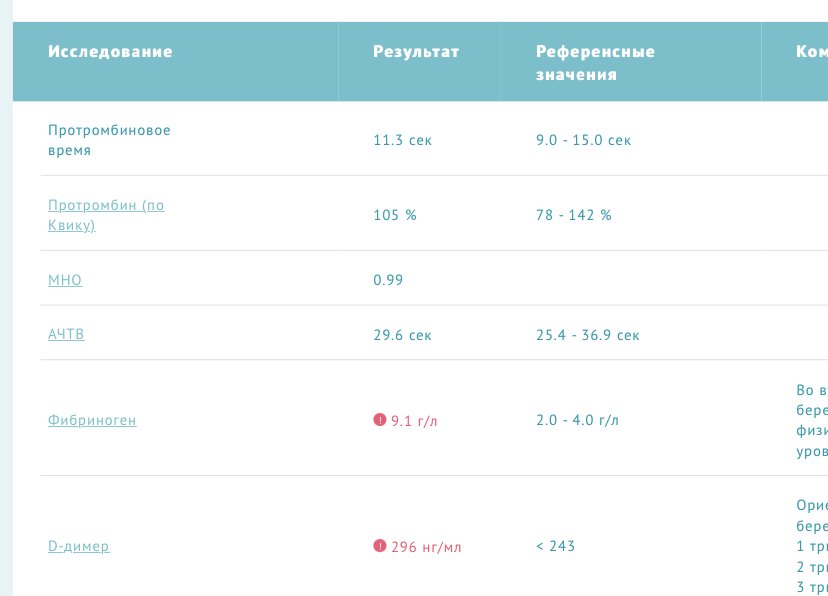Open the АЧТВ link
The height and width of the screenshot is (596, 828).
pyautogui.click(x=66, y=334)
